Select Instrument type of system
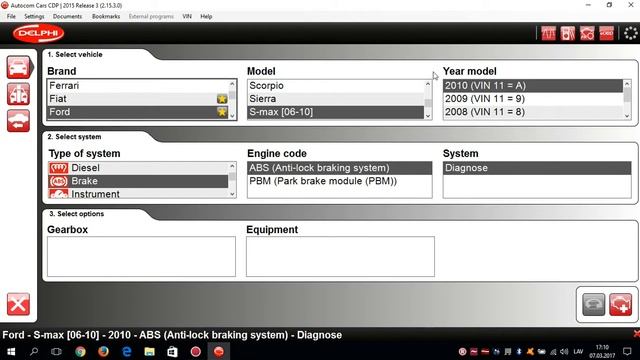This screenshot has height=360, width=640. [x=138, y=194]
